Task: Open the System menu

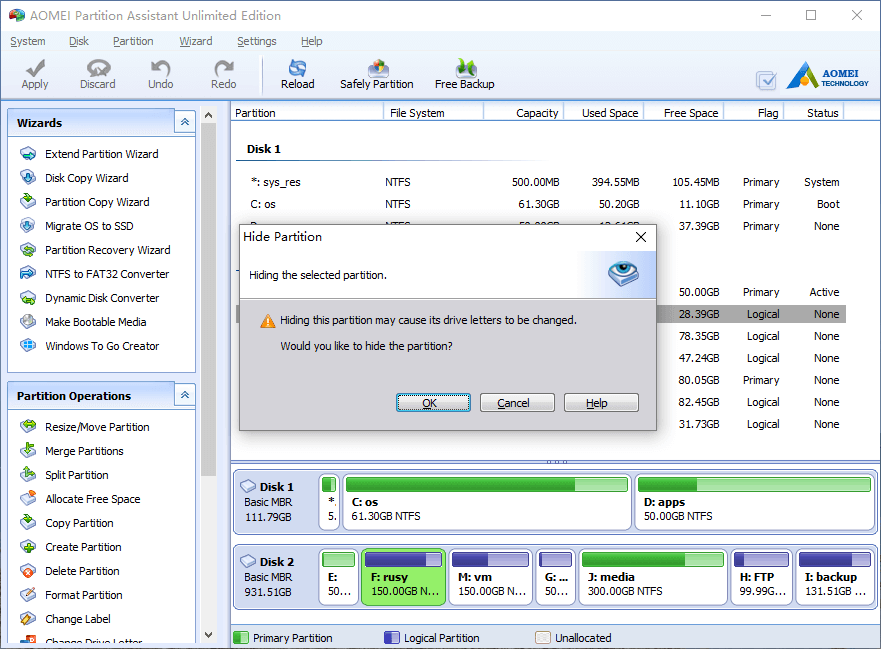Action: (28, 41)
